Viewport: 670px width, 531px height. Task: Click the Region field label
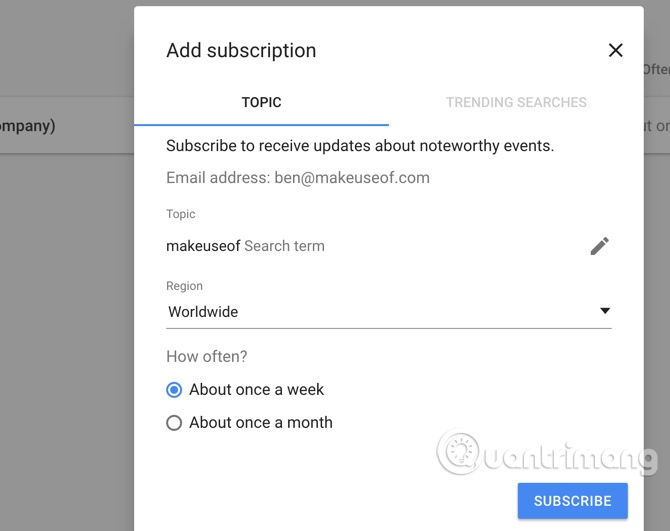184,286
